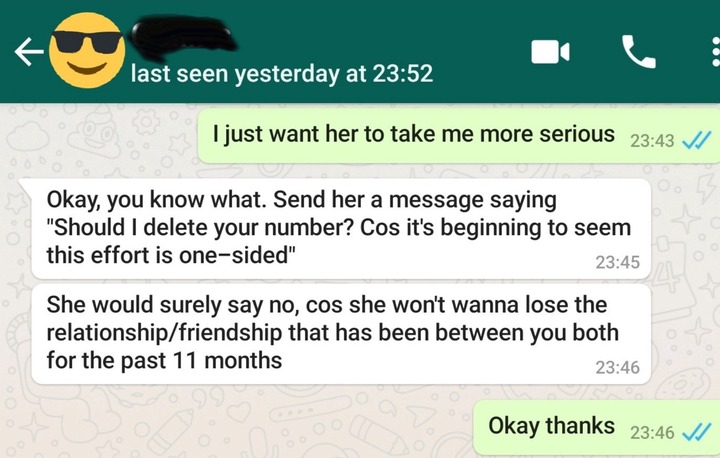Tap the read ticks on 'Okay thanks'

(697, 432)
